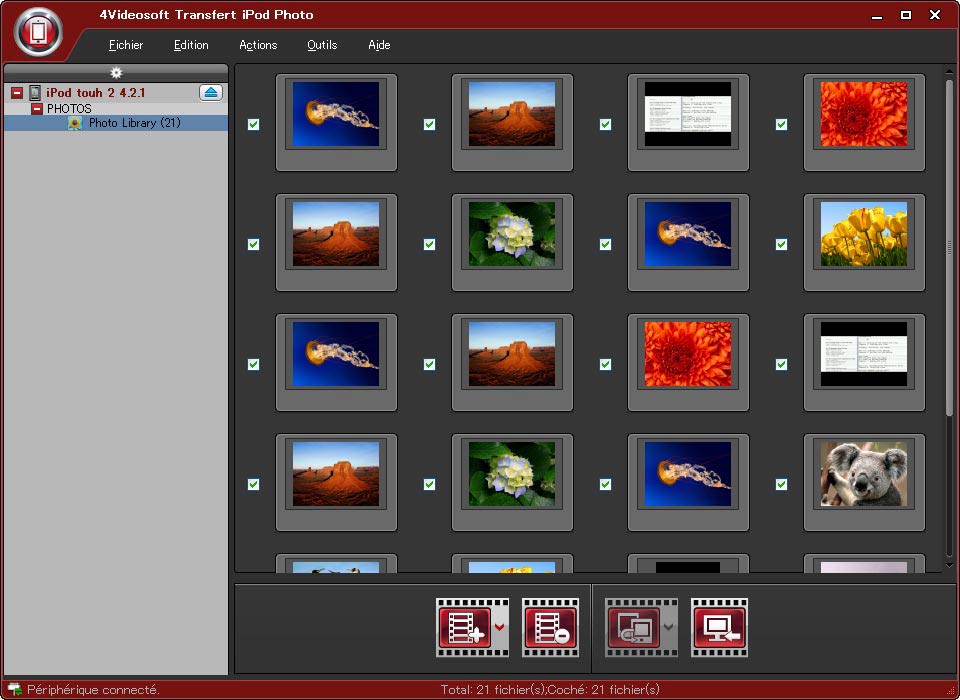Viewport: 960px width, 700px height.
Task: Uncheck the koala photo checkbox
Action: click(781, 484)
